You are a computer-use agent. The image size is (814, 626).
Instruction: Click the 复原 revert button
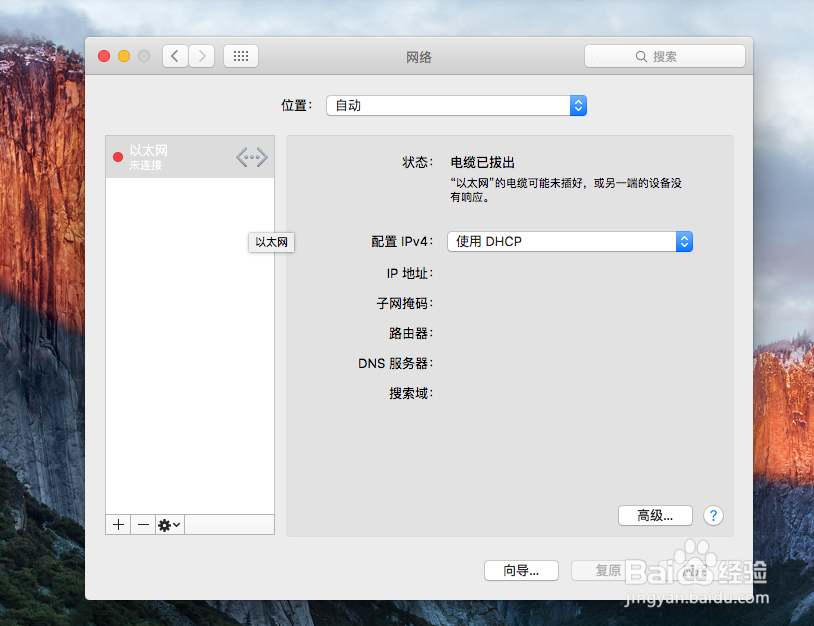pos(608,570)
